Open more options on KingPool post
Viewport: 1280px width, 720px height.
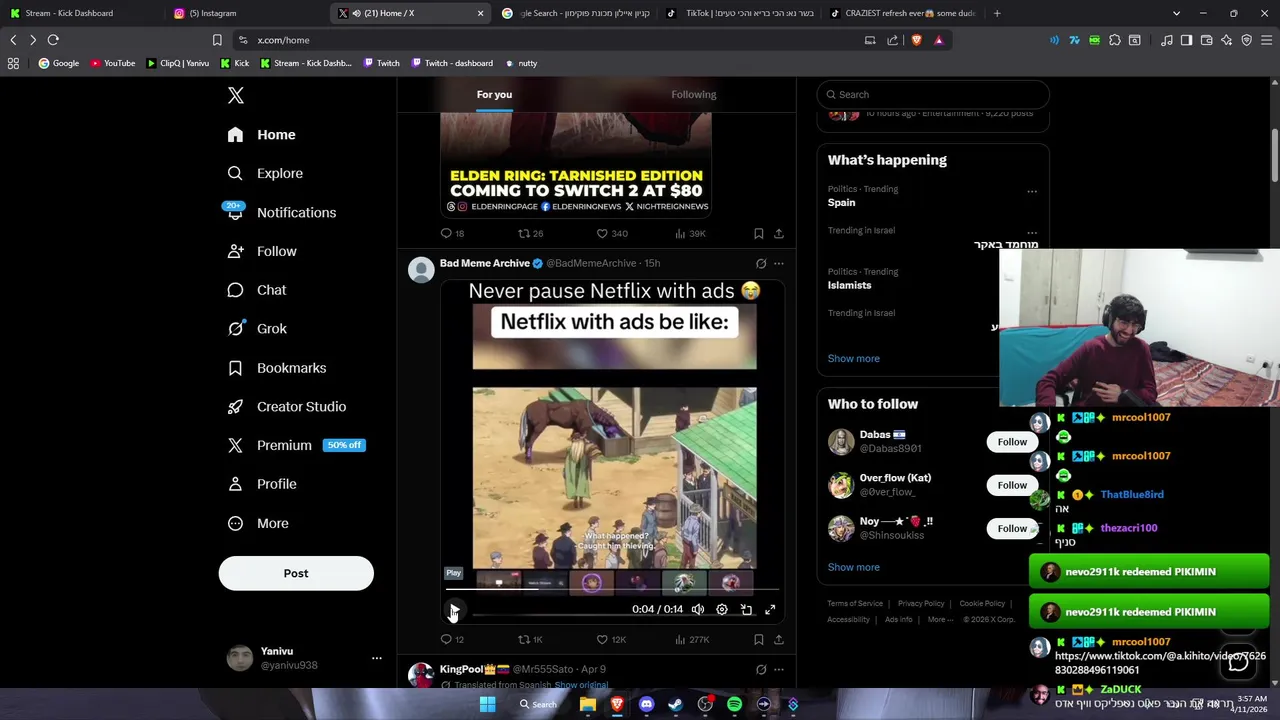[779, 670]
